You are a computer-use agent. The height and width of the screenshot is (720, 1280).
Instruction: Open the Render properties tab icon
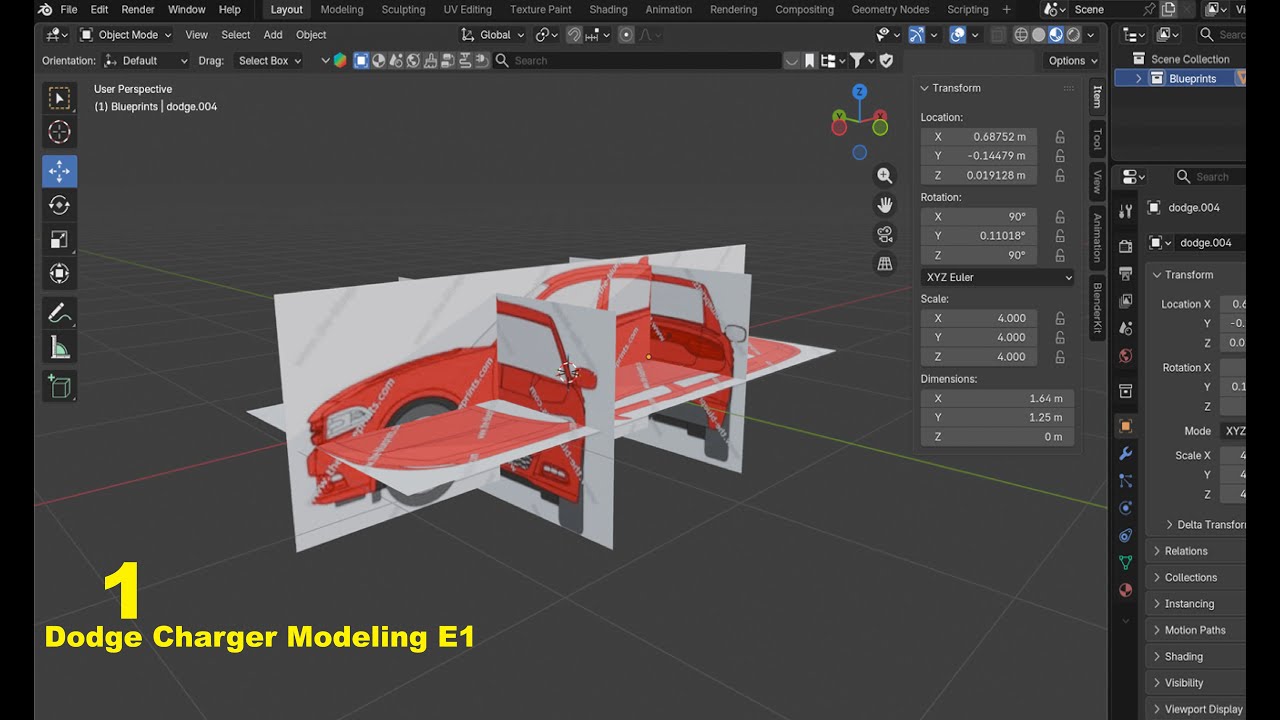click(1126, 246)
